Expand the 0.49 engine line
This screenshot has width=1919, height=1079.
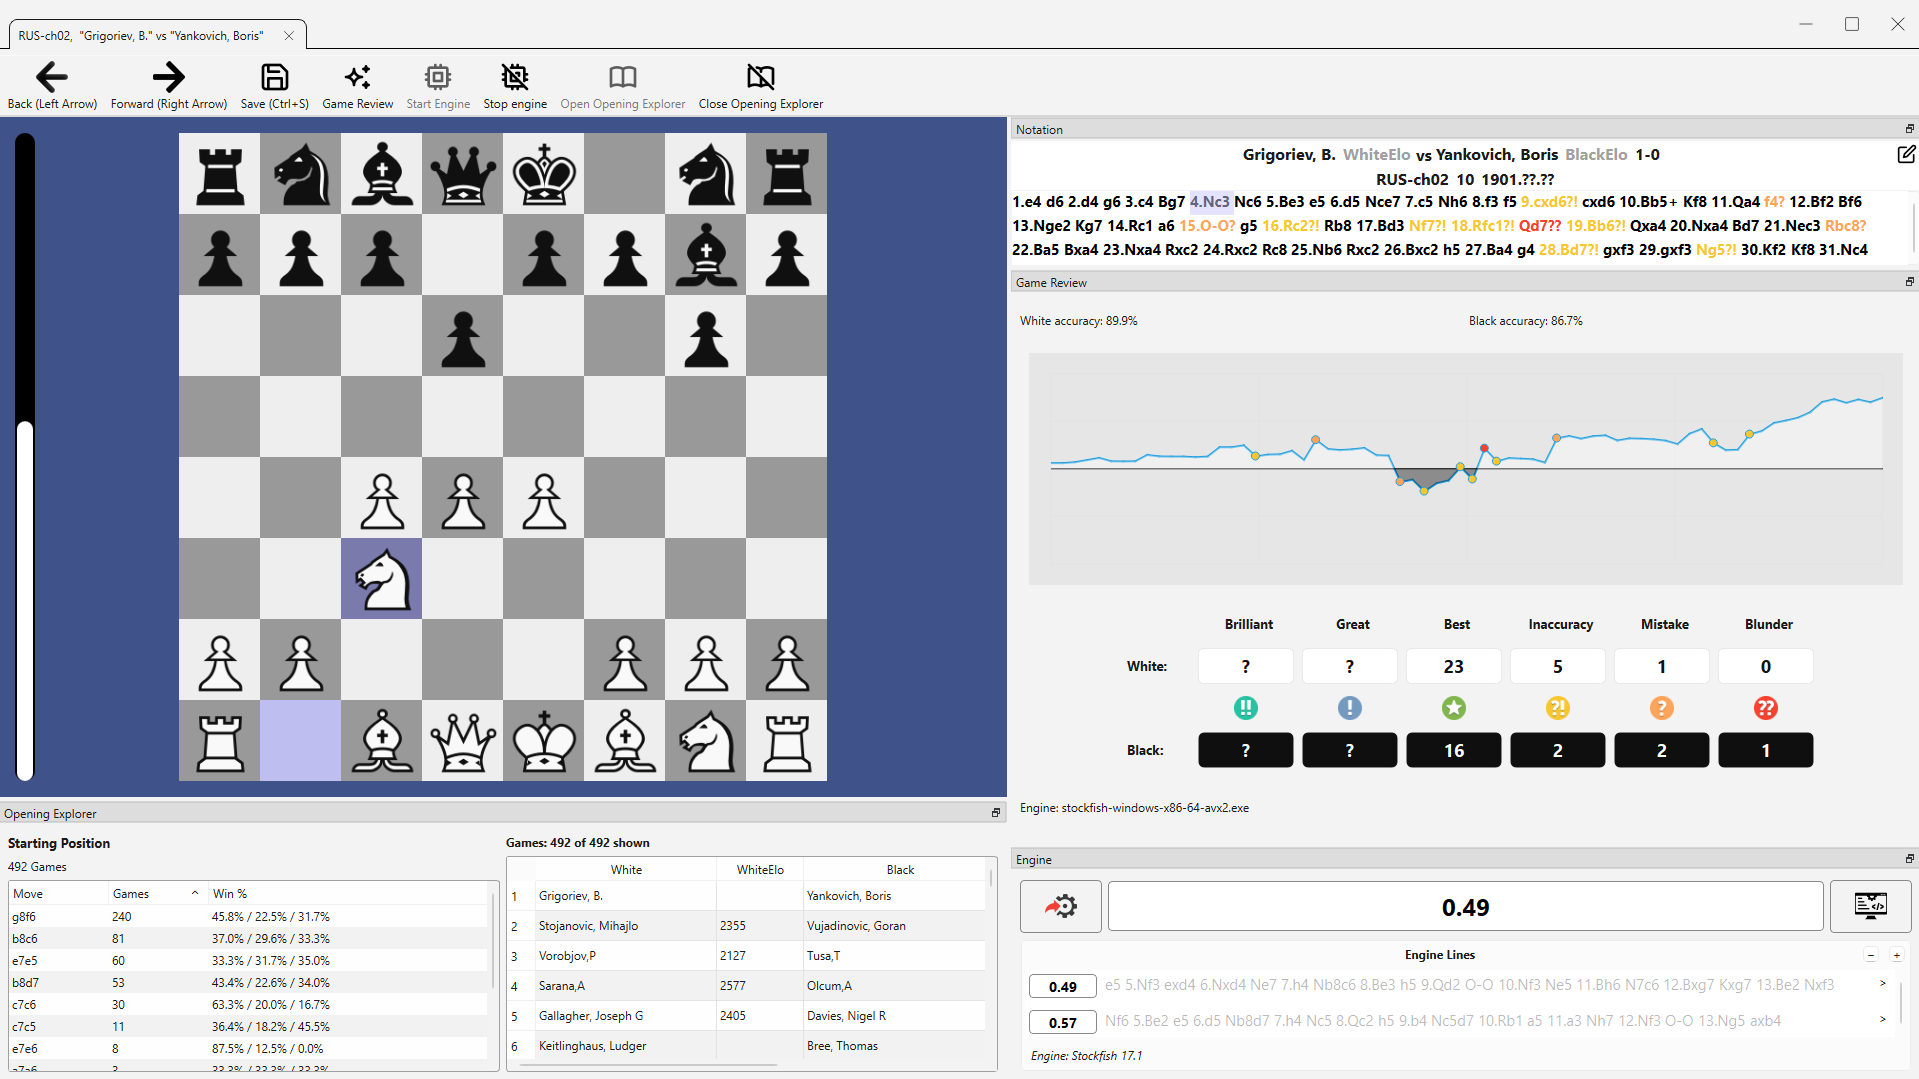pyautogui.click(x=1883, y=984)
